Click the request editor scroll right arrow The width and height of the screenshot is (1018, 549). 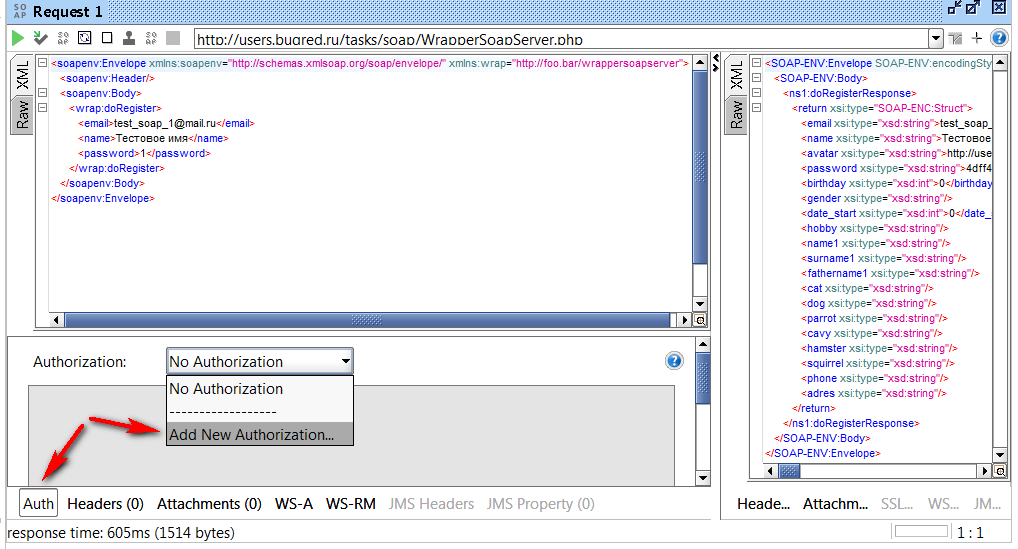(684, 320)
